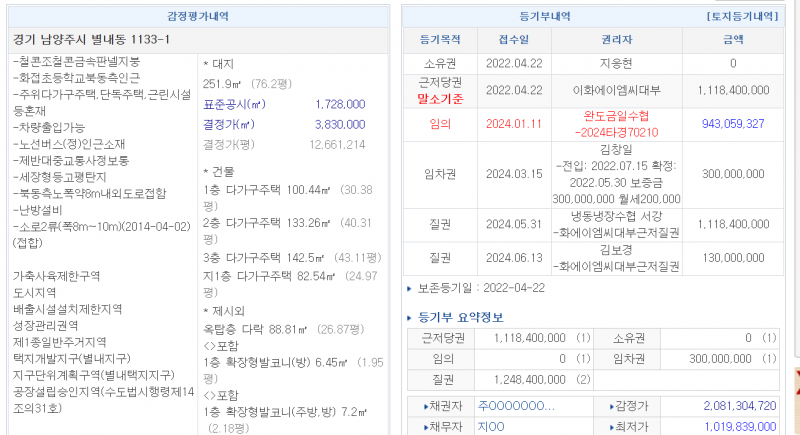
Task: Click the debtor name 지OO
Action: click(491, 425)
